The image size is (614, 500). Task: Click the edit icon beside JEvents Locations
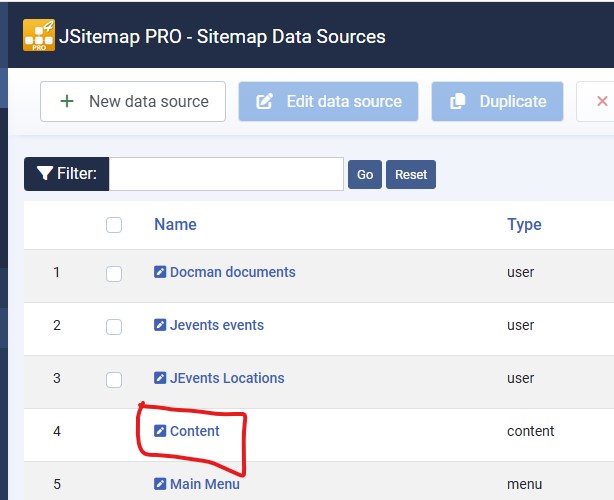pos(160,378)
